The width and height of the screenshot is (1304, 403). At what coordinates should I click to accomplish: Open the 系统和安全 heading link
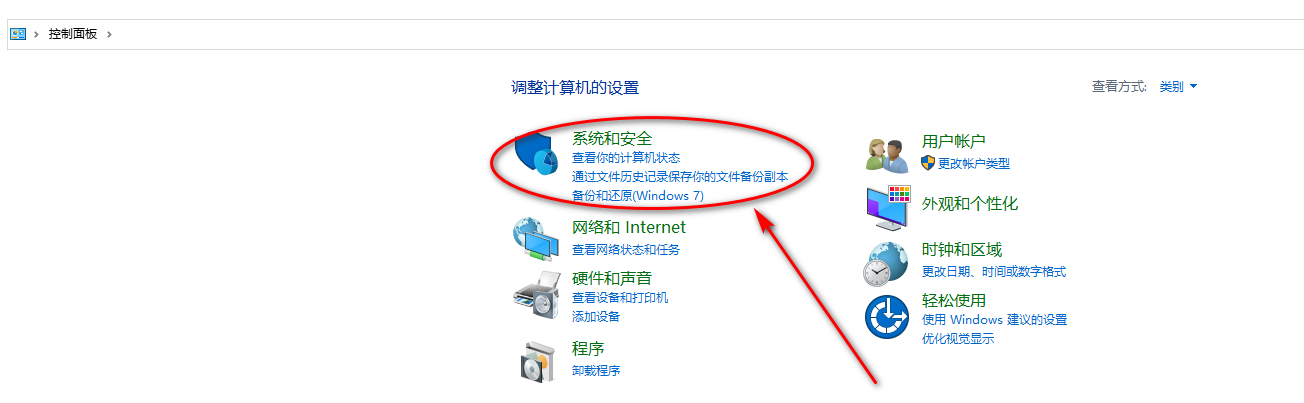tap(612, 138)
